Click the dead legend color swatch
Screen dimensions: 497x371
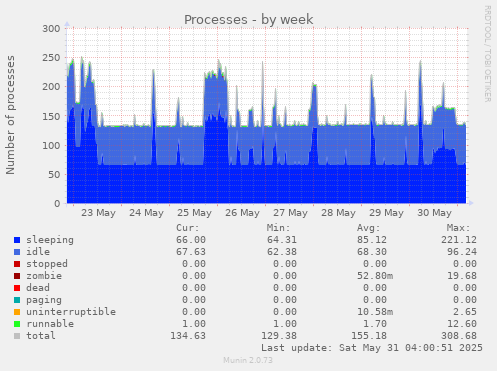pos(17,288)
